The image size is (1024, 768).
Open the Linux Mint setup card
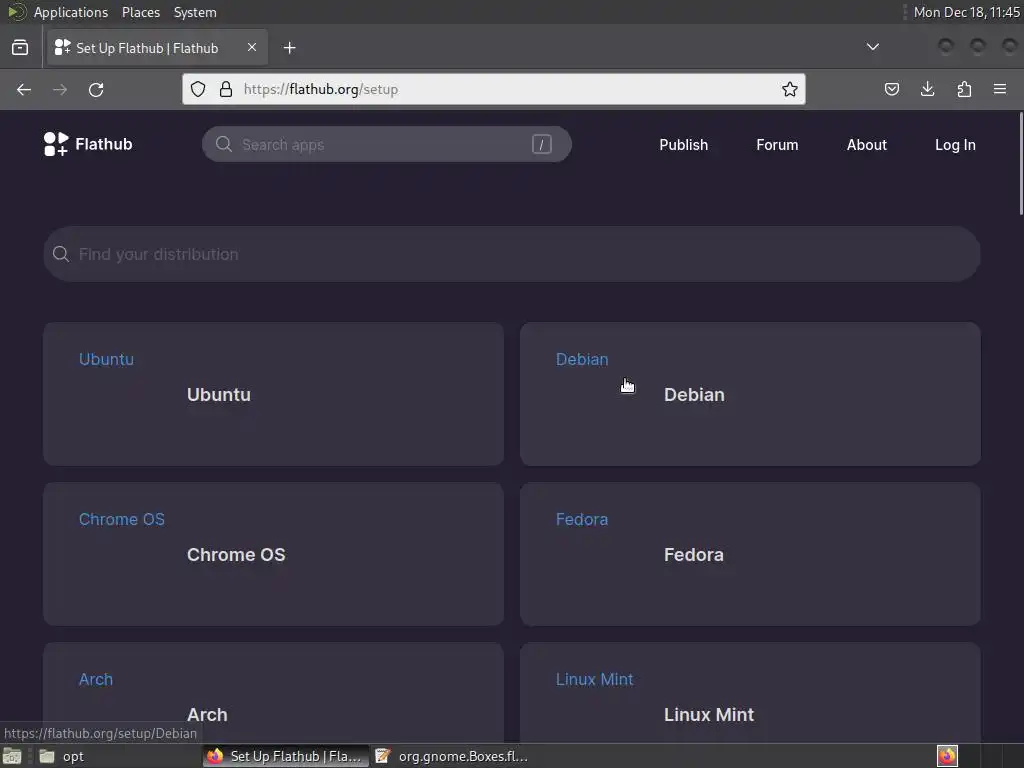click(x=750, y=693)
